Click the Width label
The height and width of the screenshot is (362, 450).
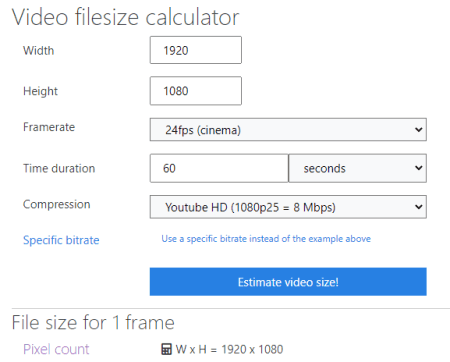point(38,51)
